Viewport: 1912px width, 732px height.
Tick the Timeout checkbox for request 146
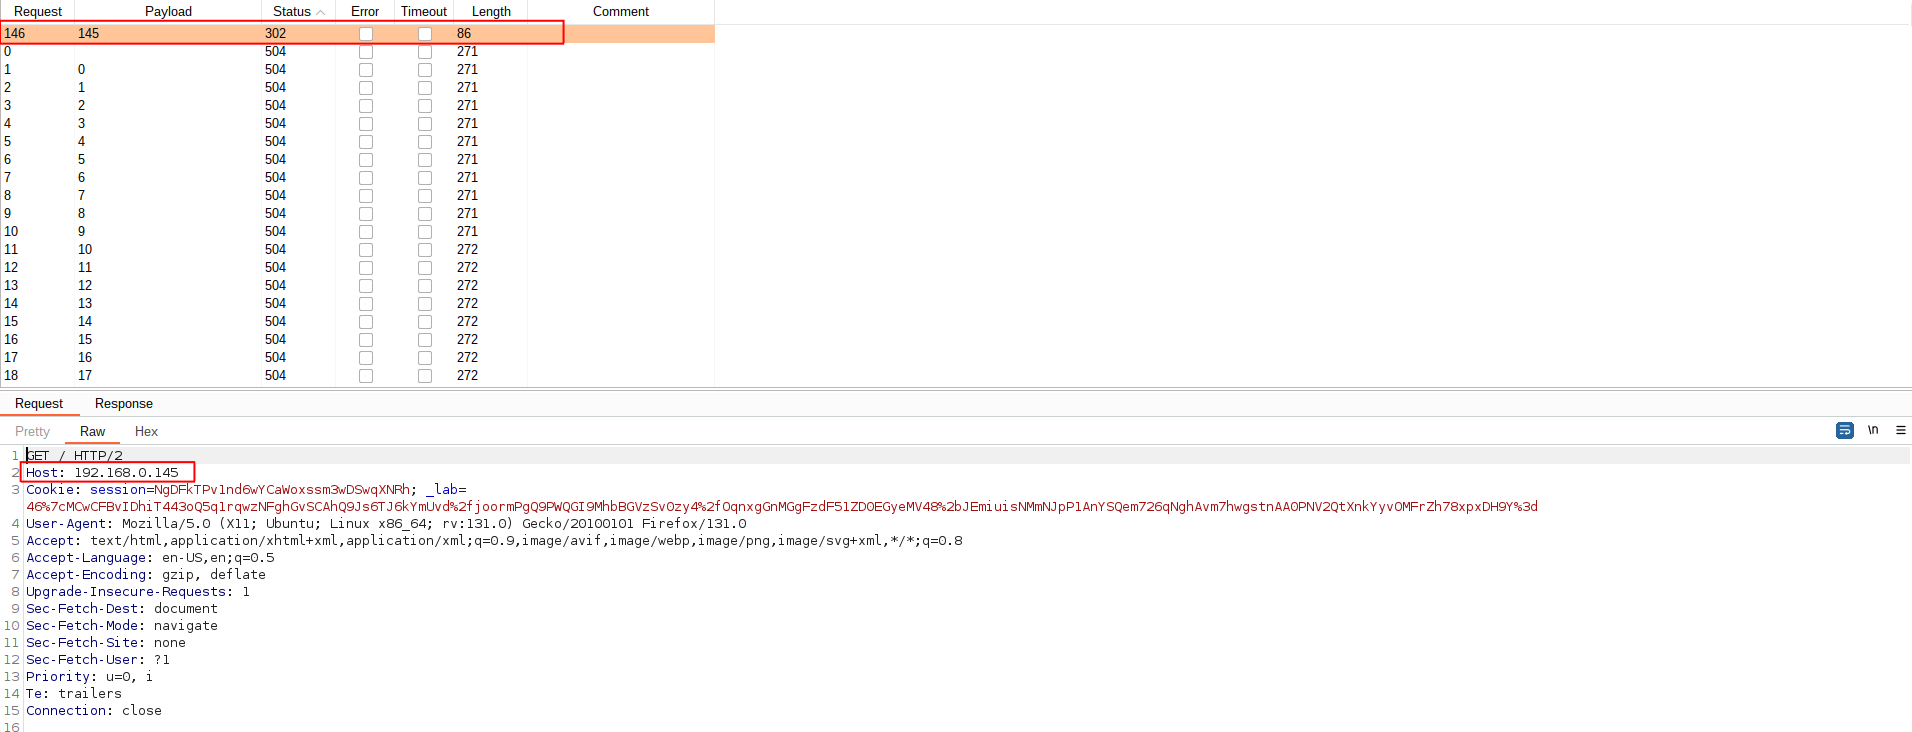(425, 34)
